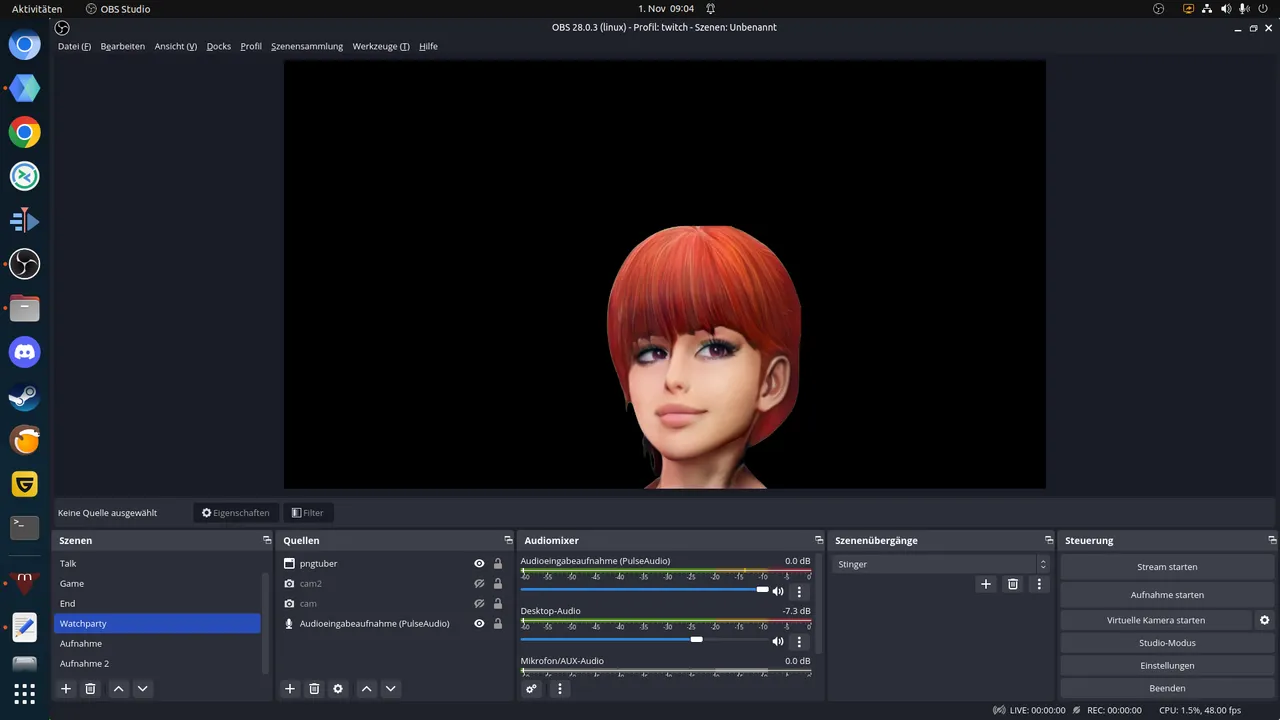Show the cam source with its eye icon
Screen dimensions: 1280x720
(x=479, y=604)
